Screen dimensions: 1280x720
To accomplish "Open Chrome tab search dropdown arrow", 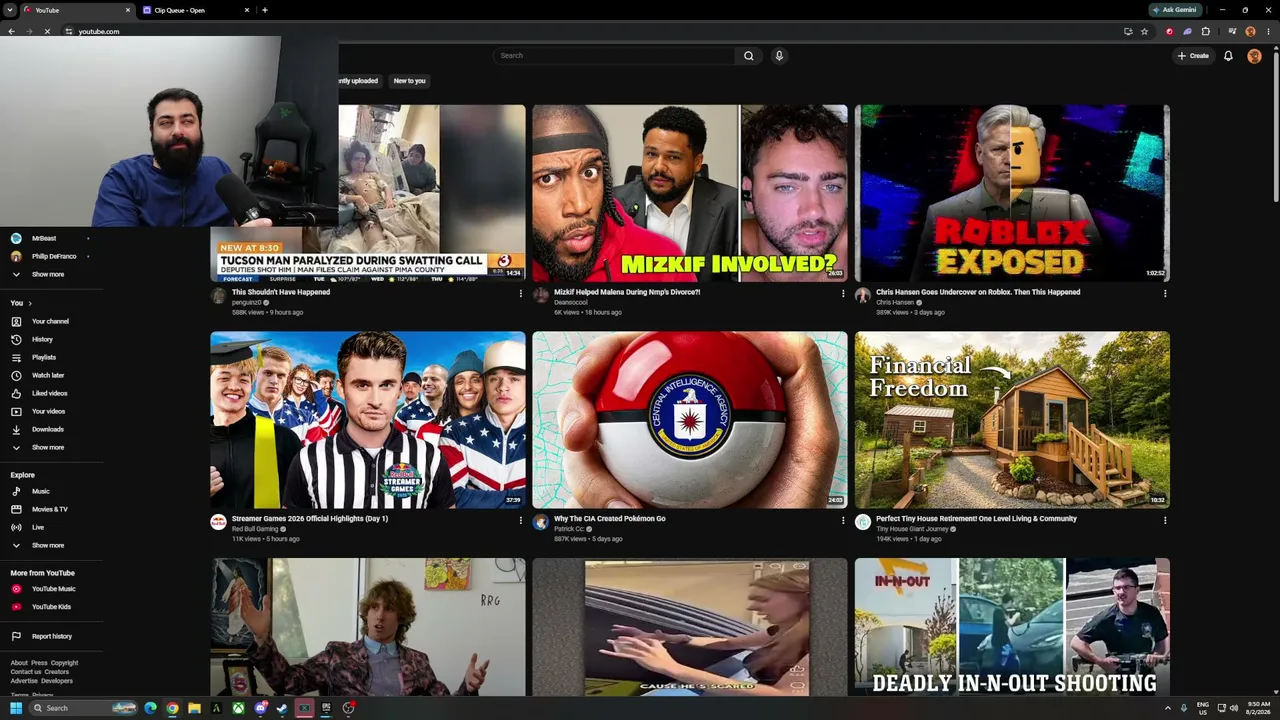I will click(10, 10).
